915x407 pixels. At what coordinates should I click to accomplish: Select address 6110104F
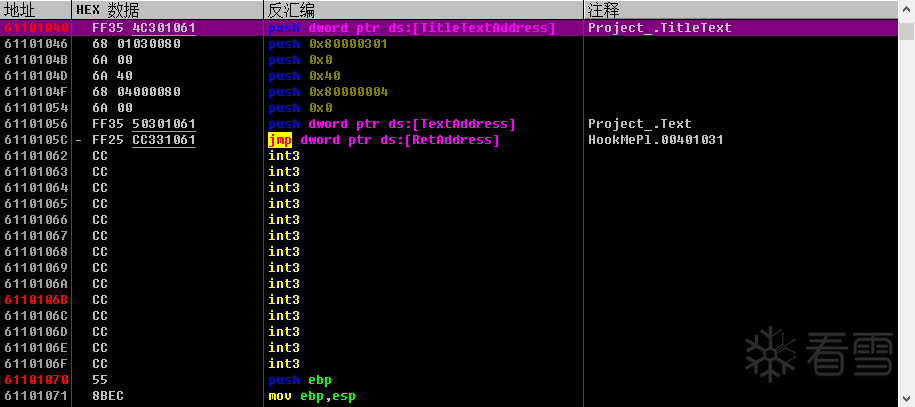click(36, 92)
